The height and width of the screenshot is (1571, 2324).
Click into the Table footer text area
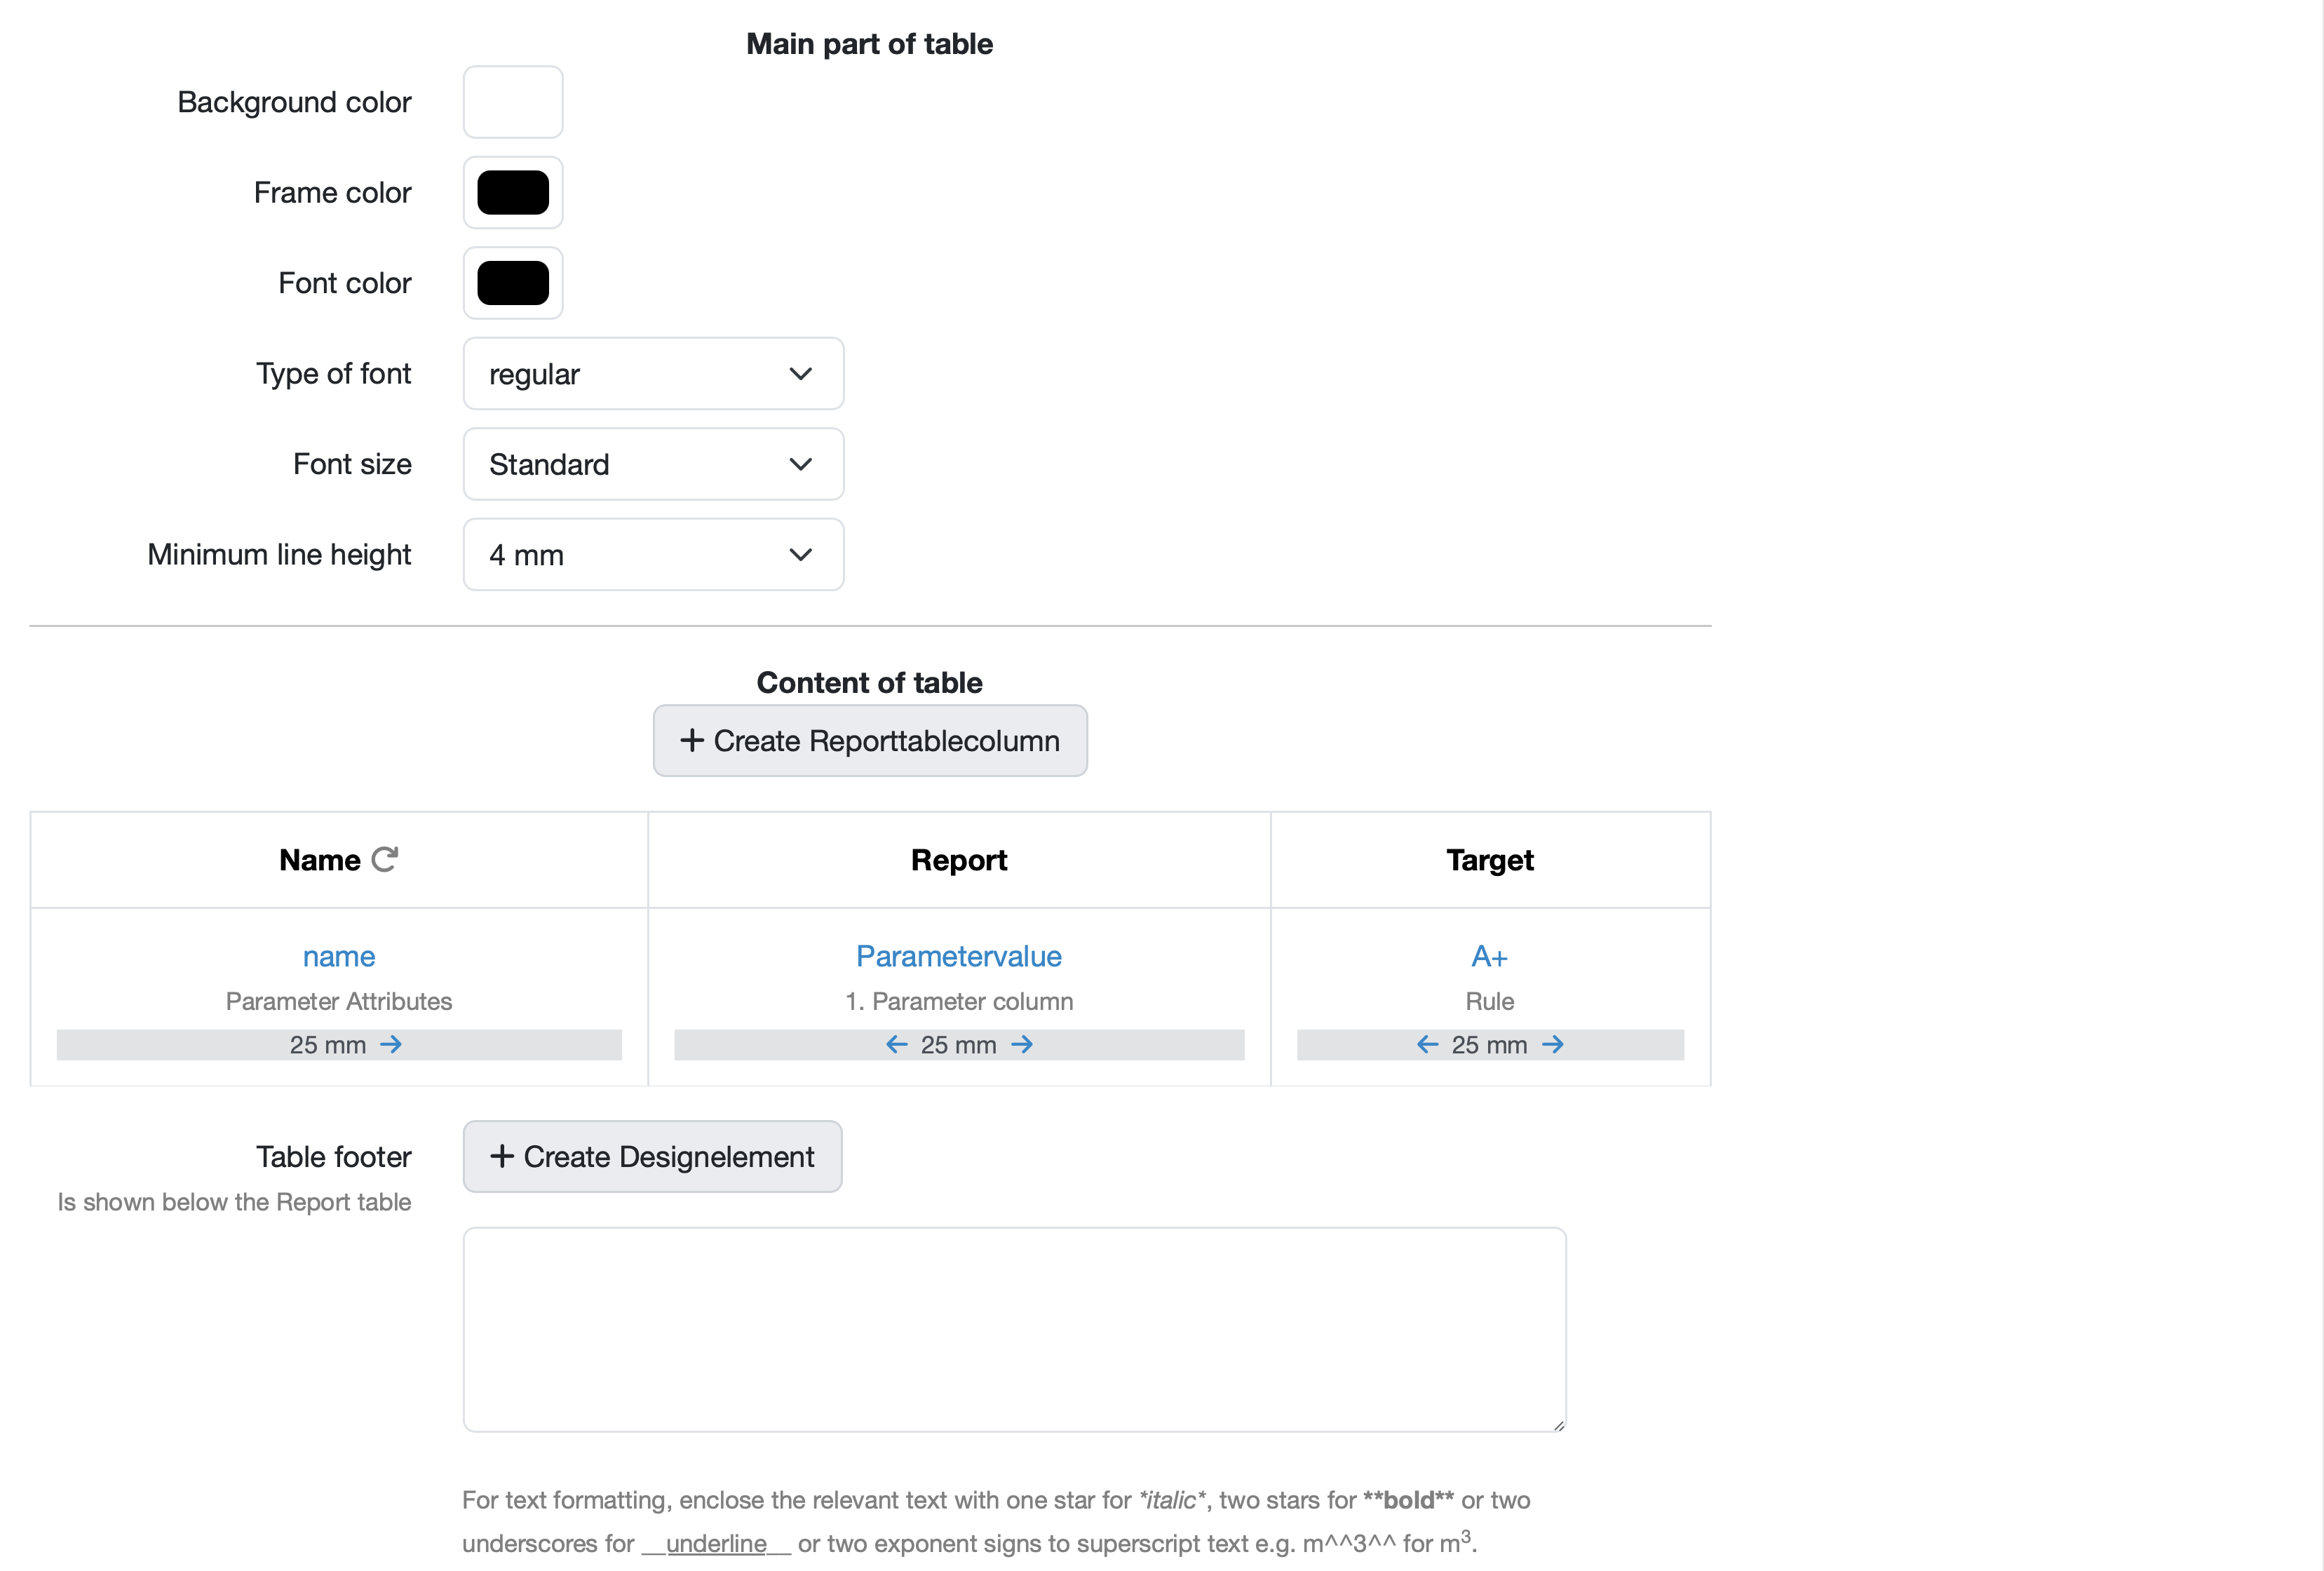coord(1014,1329)
